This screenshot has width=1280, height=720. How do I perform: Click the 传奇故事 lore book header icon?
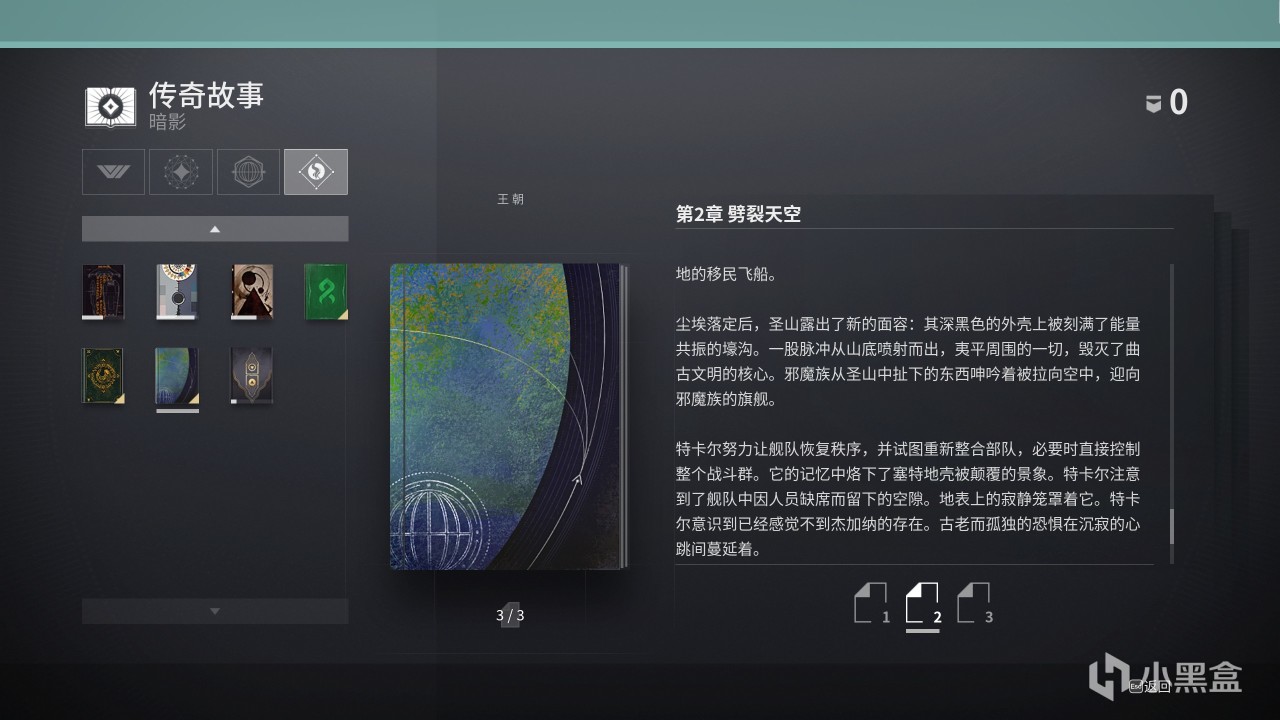click(x=110, y=108)
